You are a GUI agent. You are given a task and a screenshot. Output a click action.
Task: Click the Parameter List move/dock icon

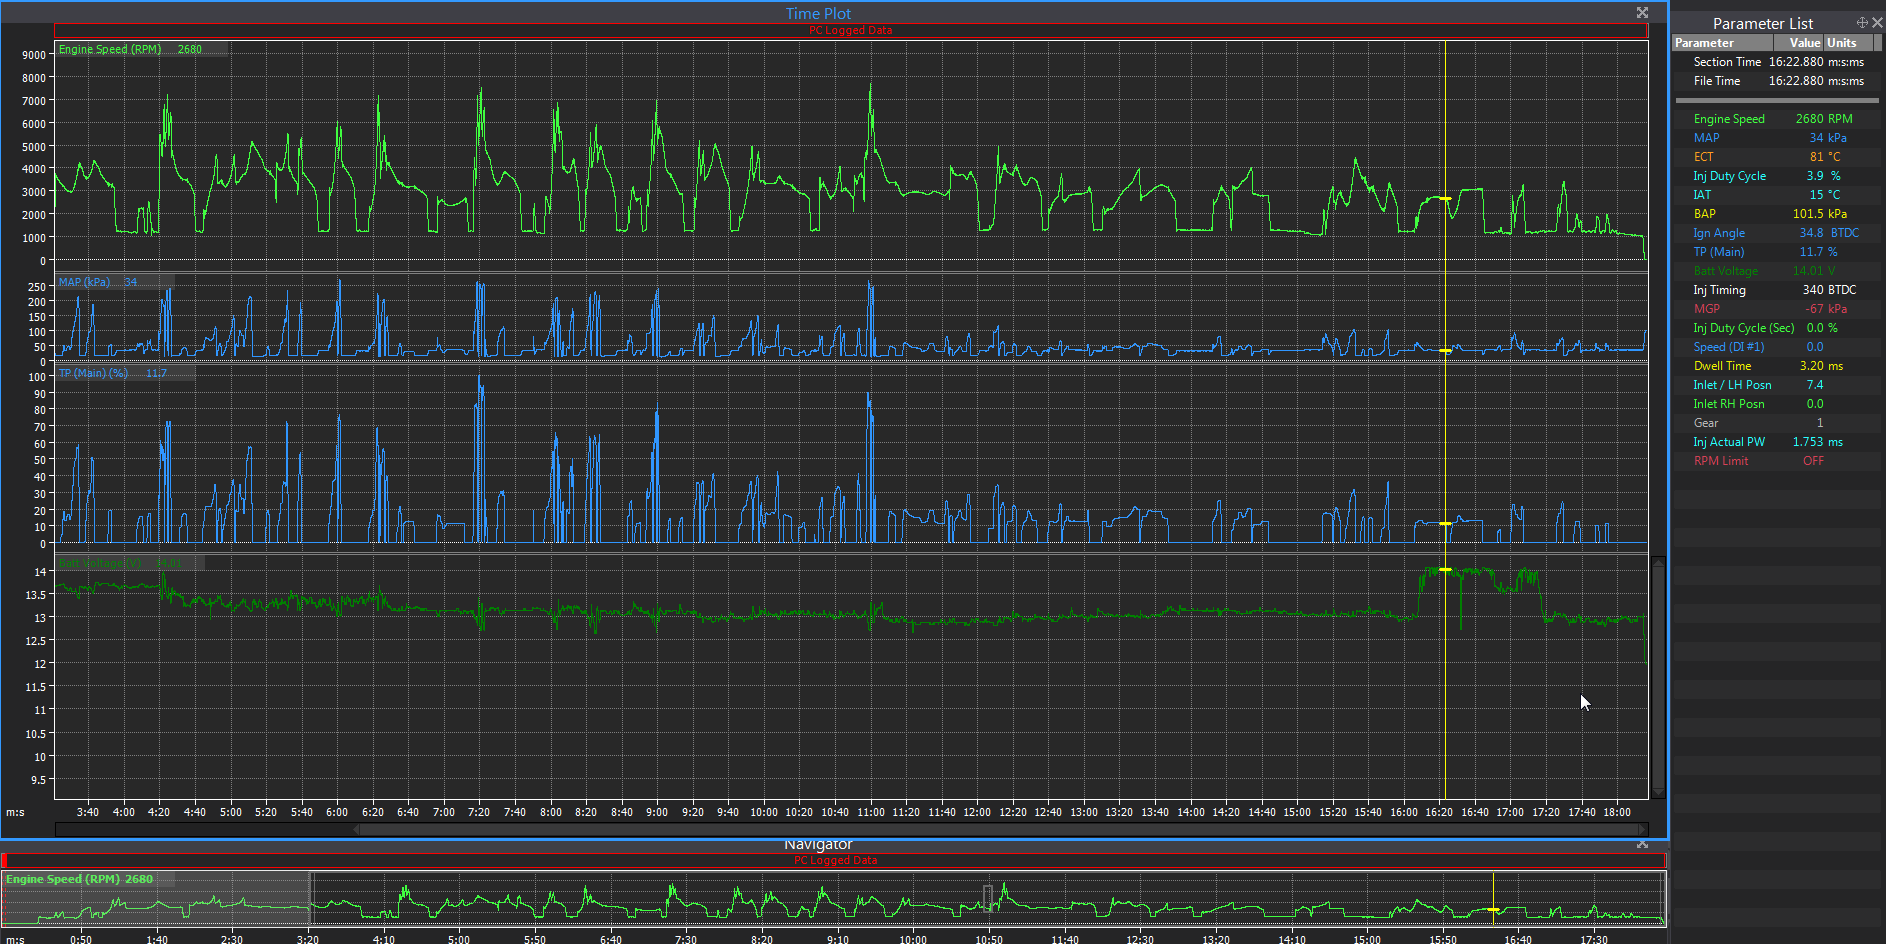pos(1862,22)
